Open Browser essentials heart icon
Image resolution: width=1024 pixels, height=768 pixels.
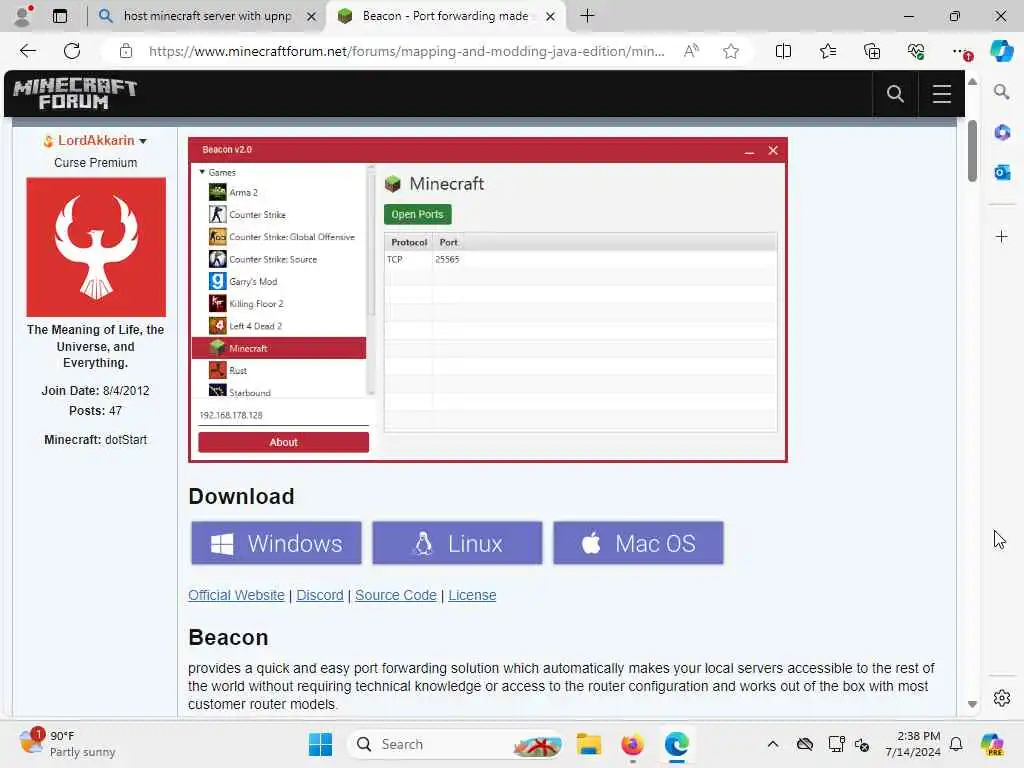(x=916, y=51)
